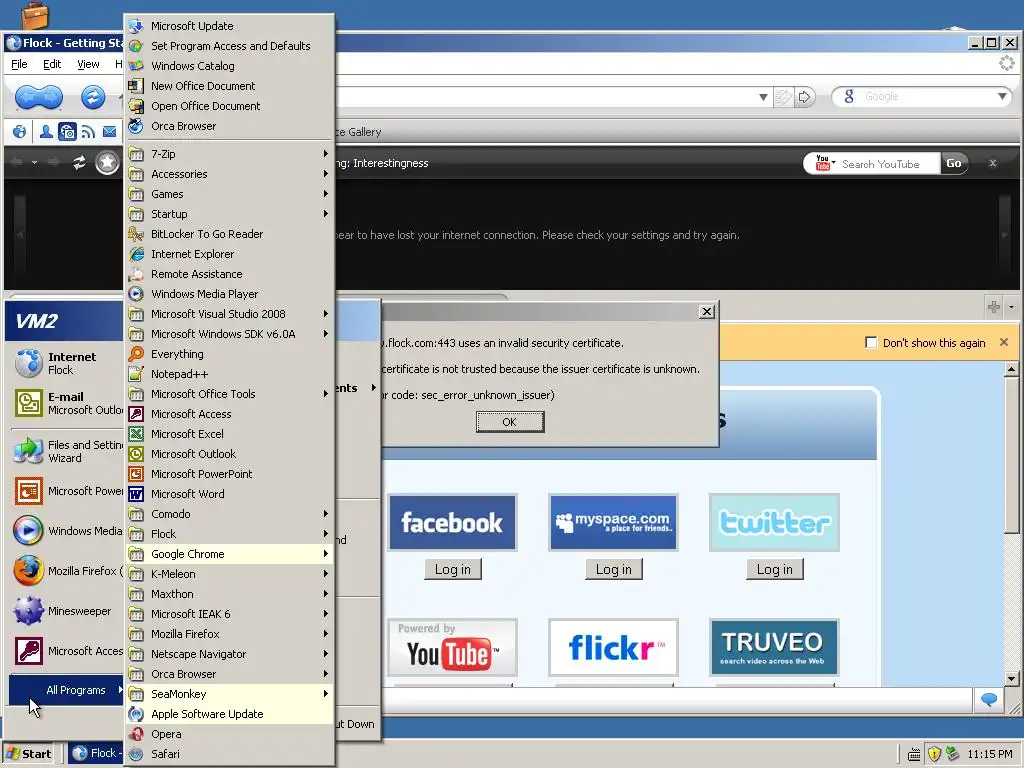
Task: Click the Windows Start button
Action: tap(29, 754)
